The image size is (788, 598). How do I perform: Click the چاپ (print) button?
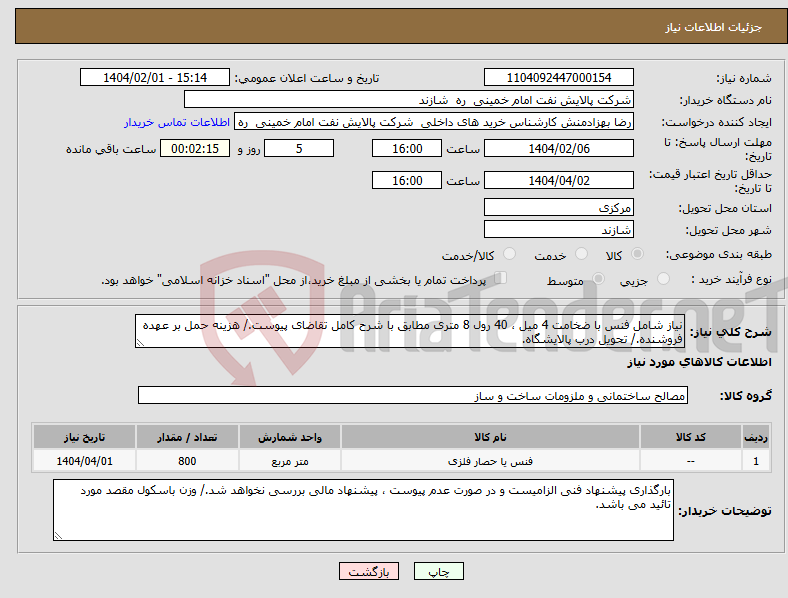click(438, 571)
